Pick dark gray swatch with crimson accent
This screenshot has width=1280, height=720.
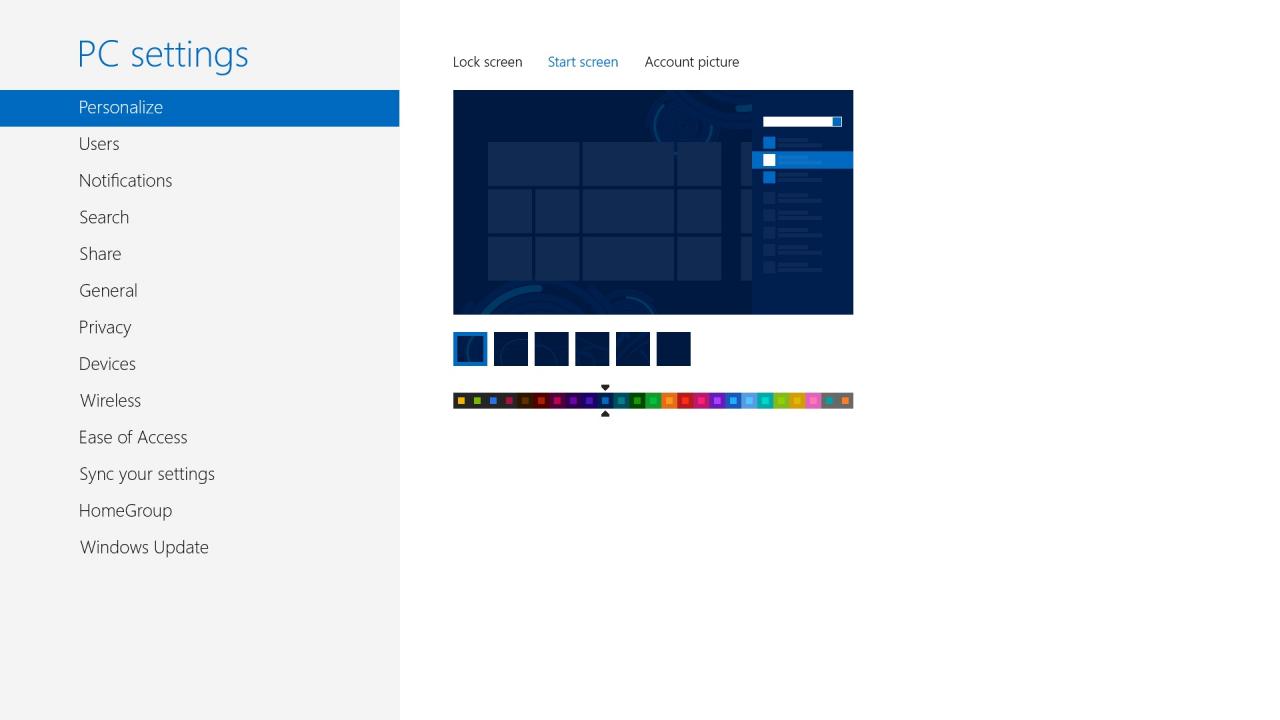[509, 401]
